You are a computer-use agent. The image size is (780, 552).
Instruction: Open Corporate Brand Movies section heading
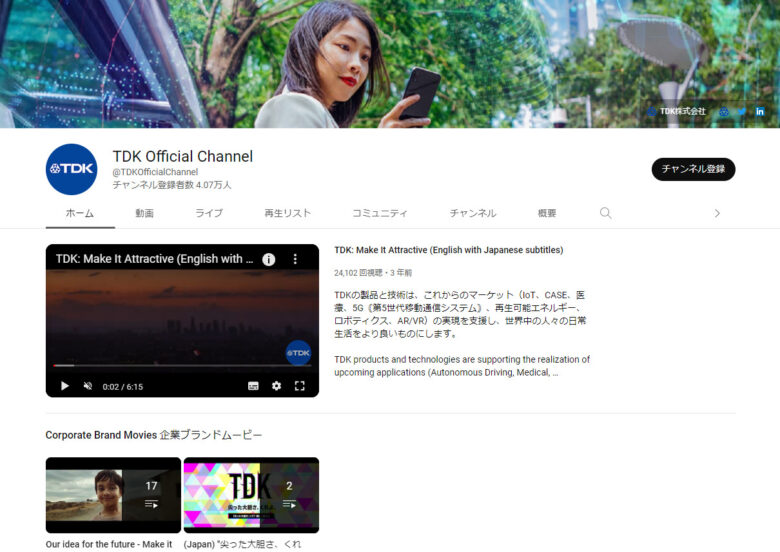[x=154, y=435]
